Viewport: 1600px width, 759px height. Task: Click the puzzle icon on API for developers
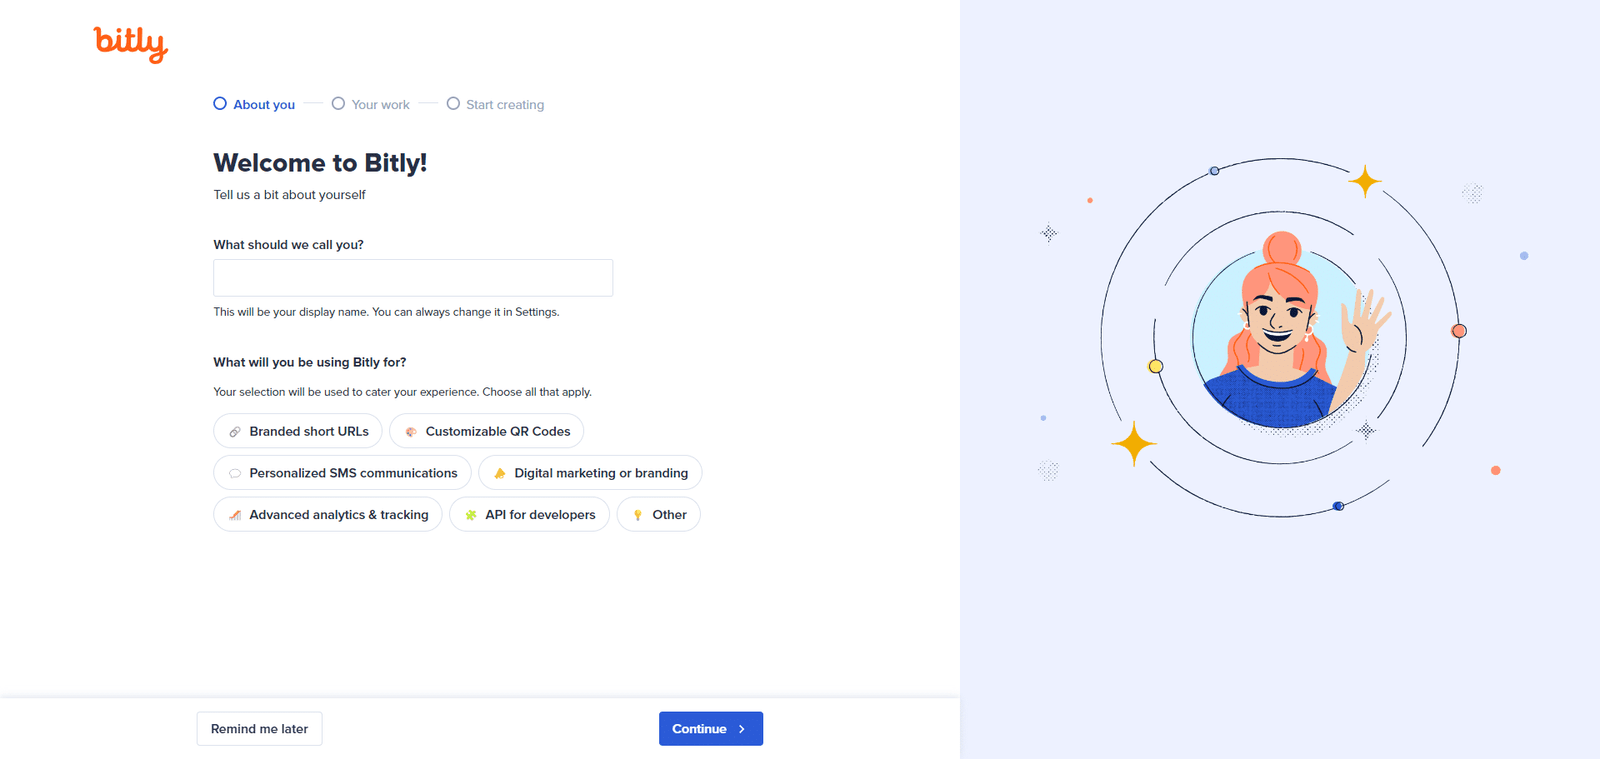click(471, 516)
